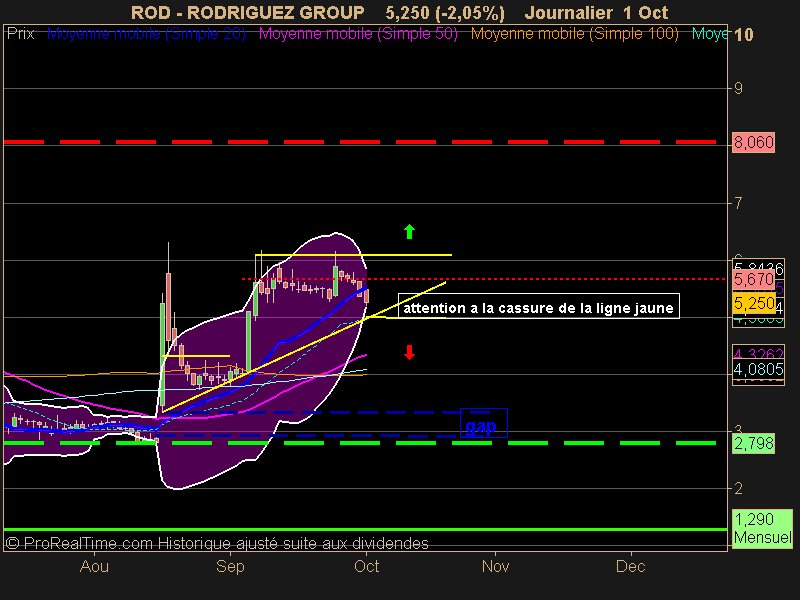This screenshot has width=800, height=600.
Task: Click the 4,0805 moving average value
Action: point(758,369)
